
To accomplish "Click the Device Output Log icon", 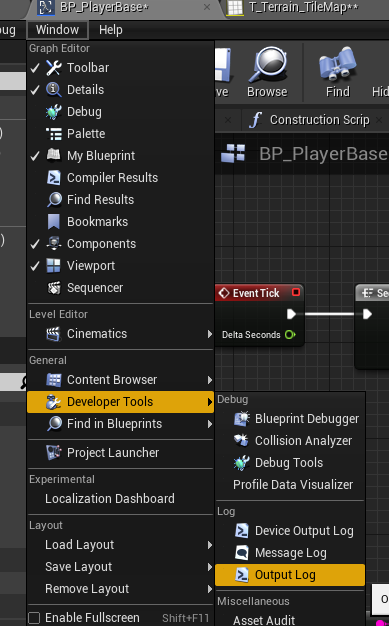I will [242, 531].
